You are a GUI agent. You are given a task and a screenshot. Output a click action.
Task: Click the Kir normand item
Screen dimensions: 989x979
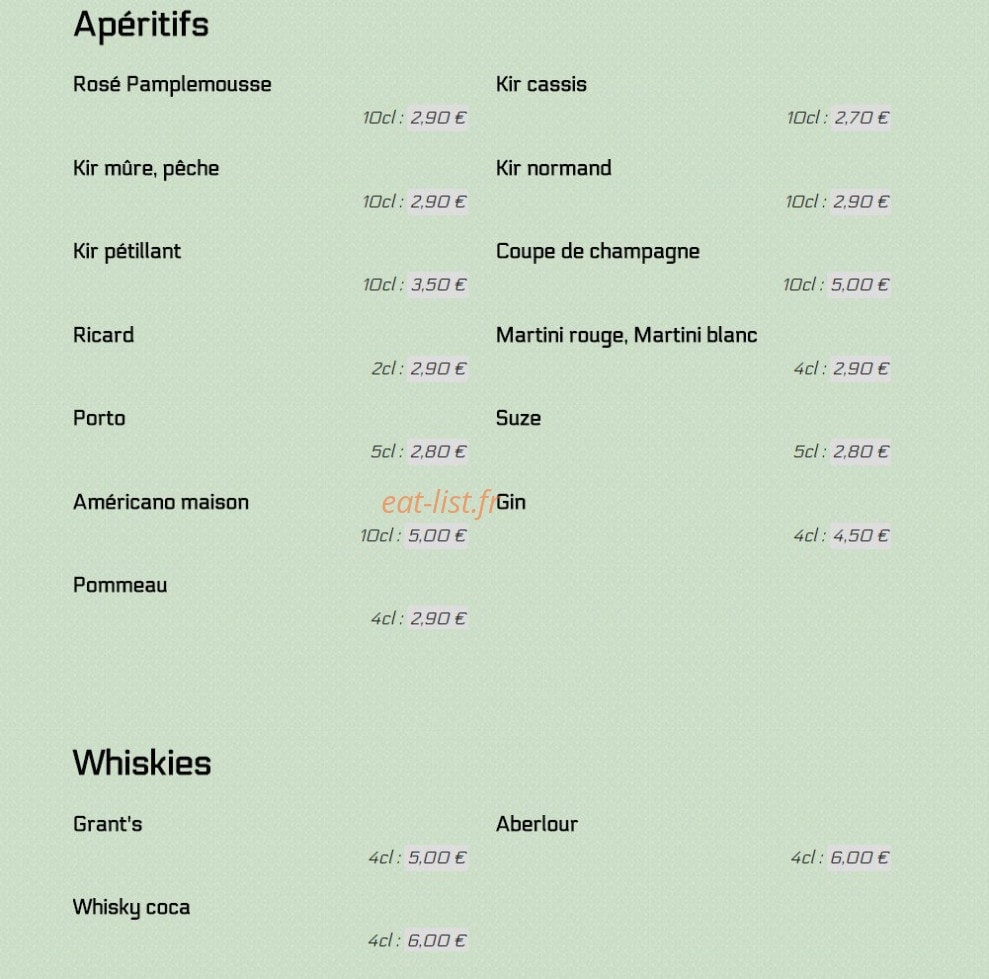click(x=554, y=168)
